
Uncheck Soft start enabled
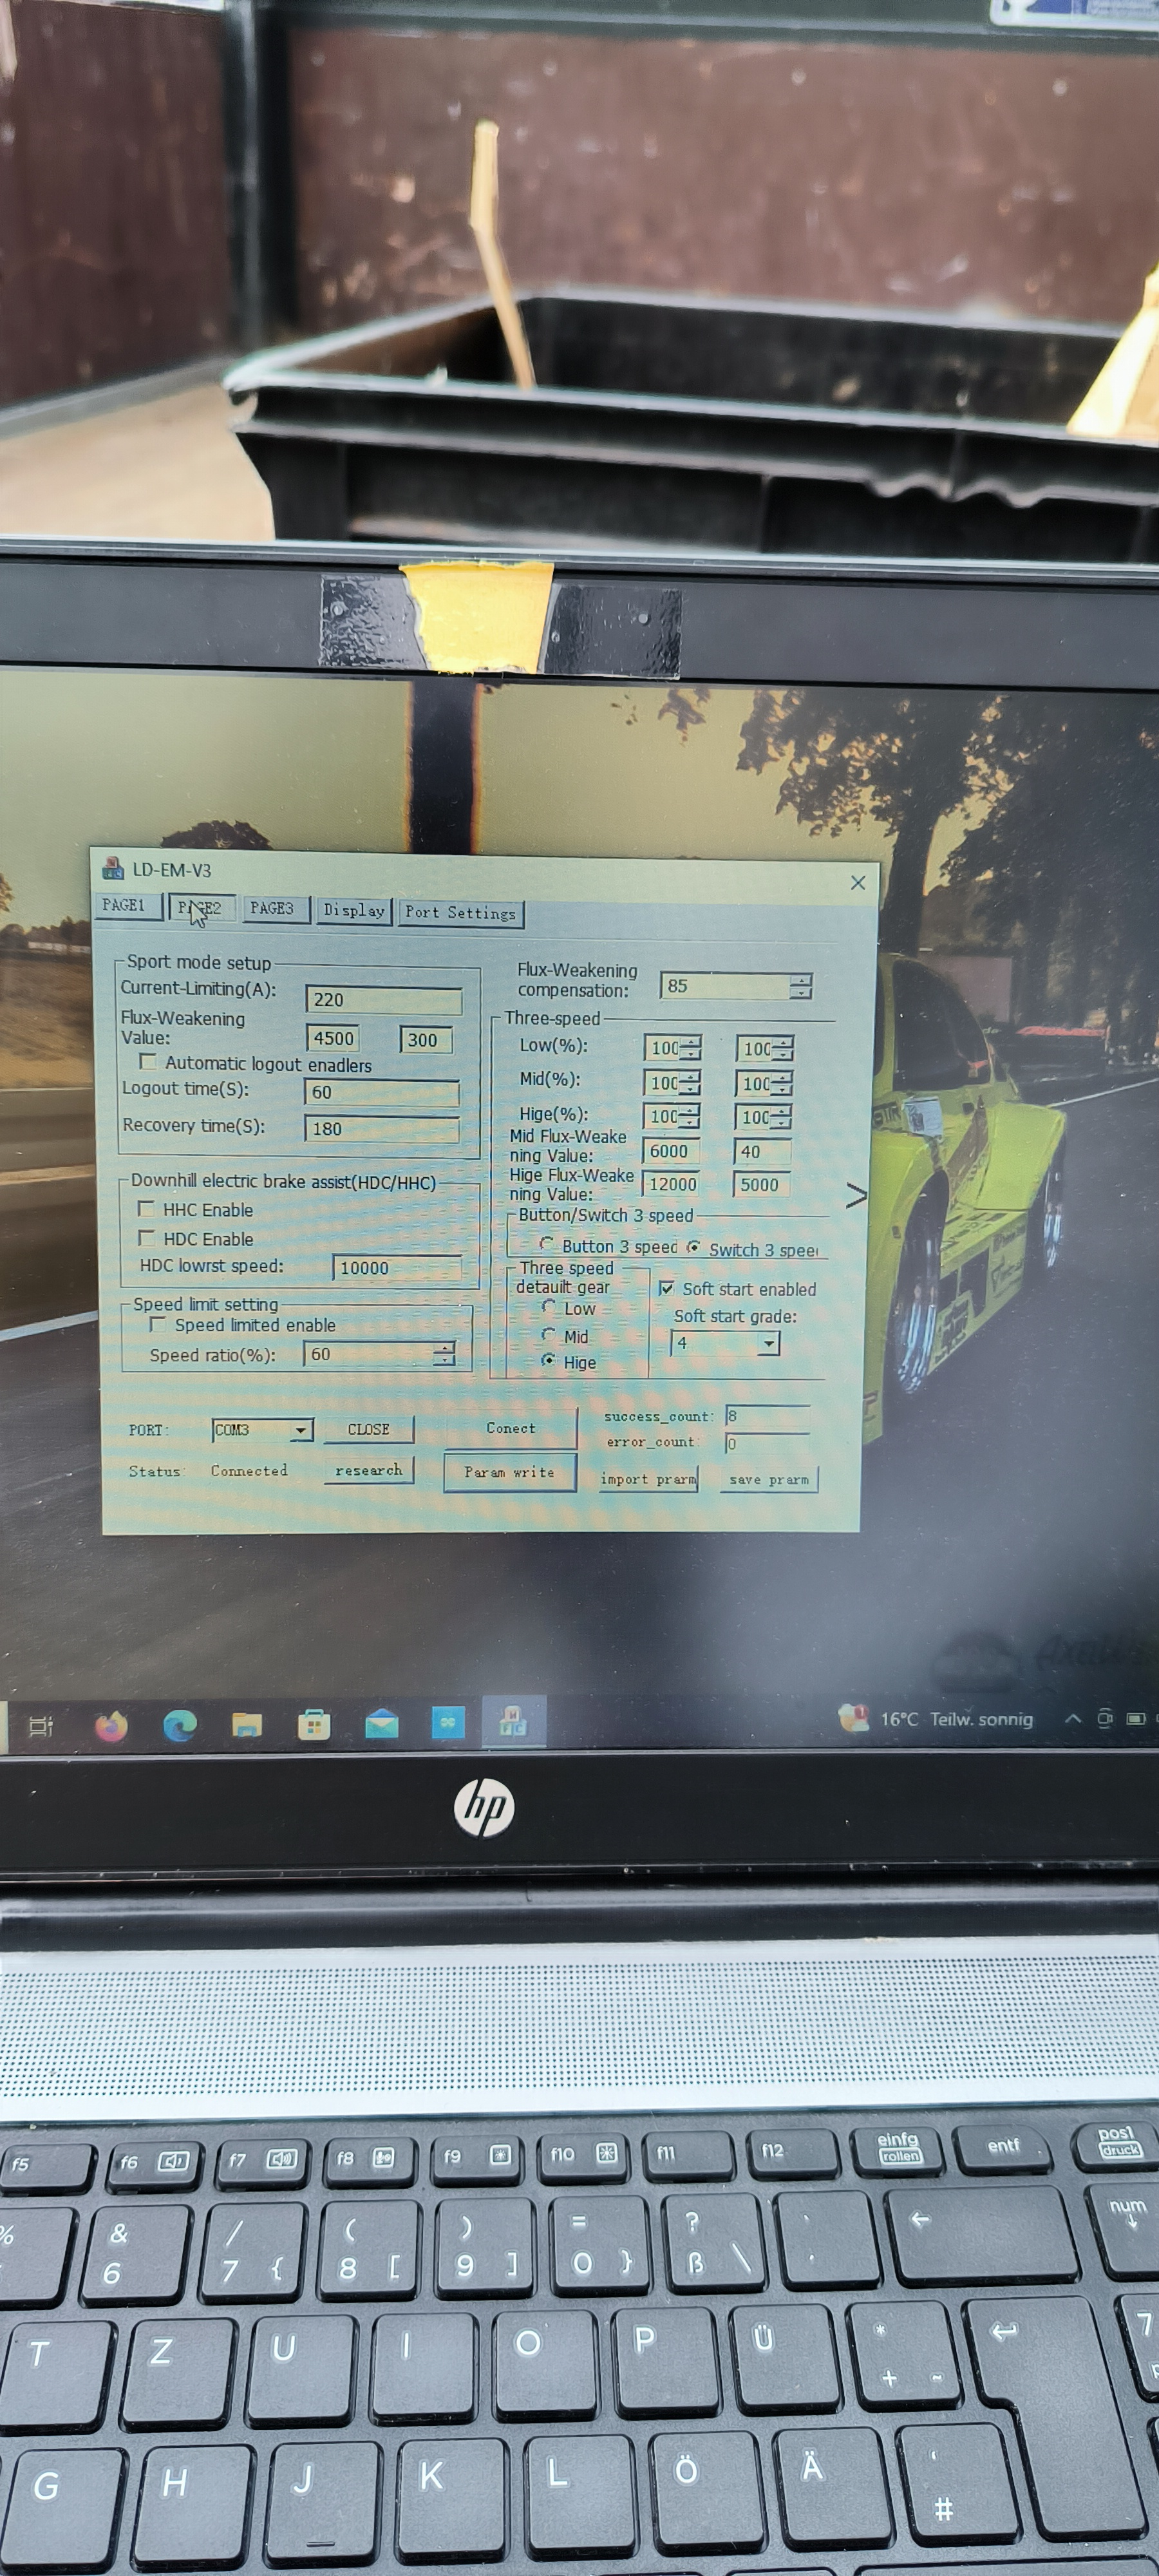pos(667,1289)
